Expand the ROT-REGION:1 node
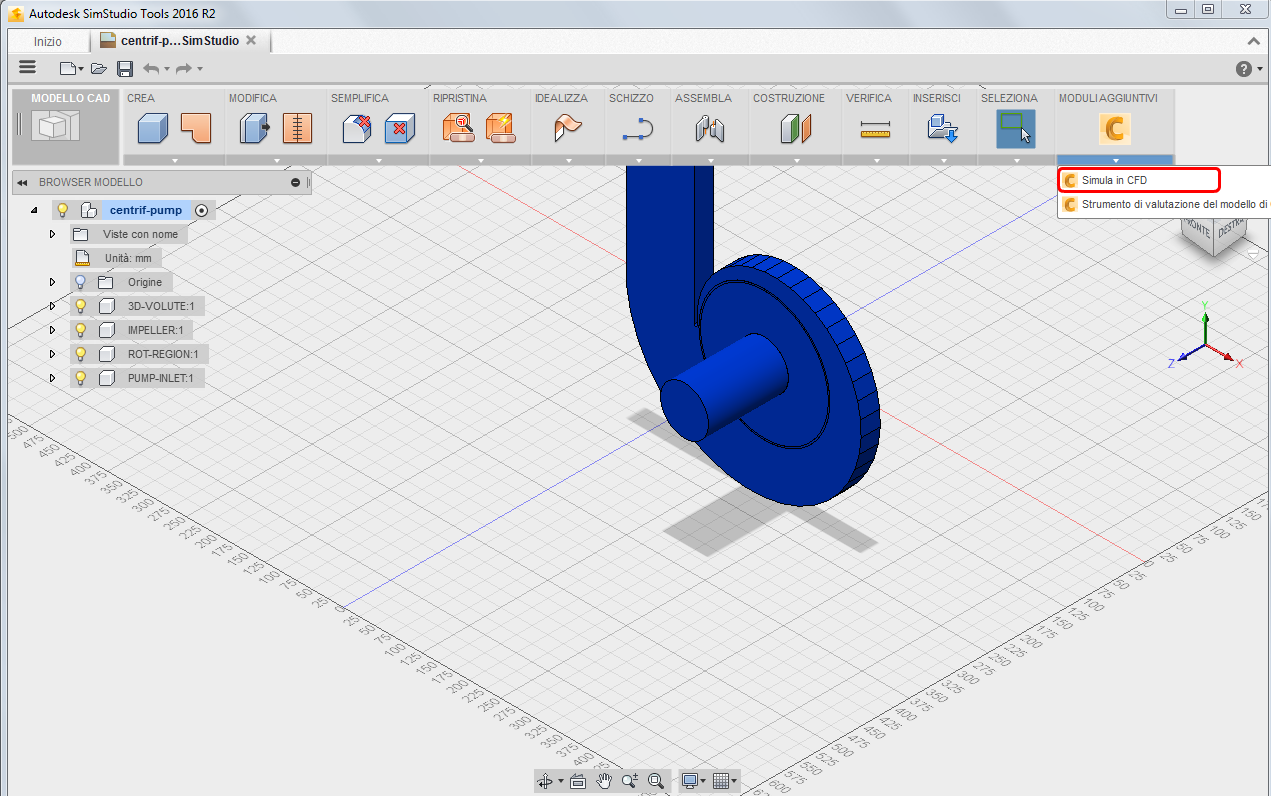This screenshot has height=796, width=1271. (52, 354)
